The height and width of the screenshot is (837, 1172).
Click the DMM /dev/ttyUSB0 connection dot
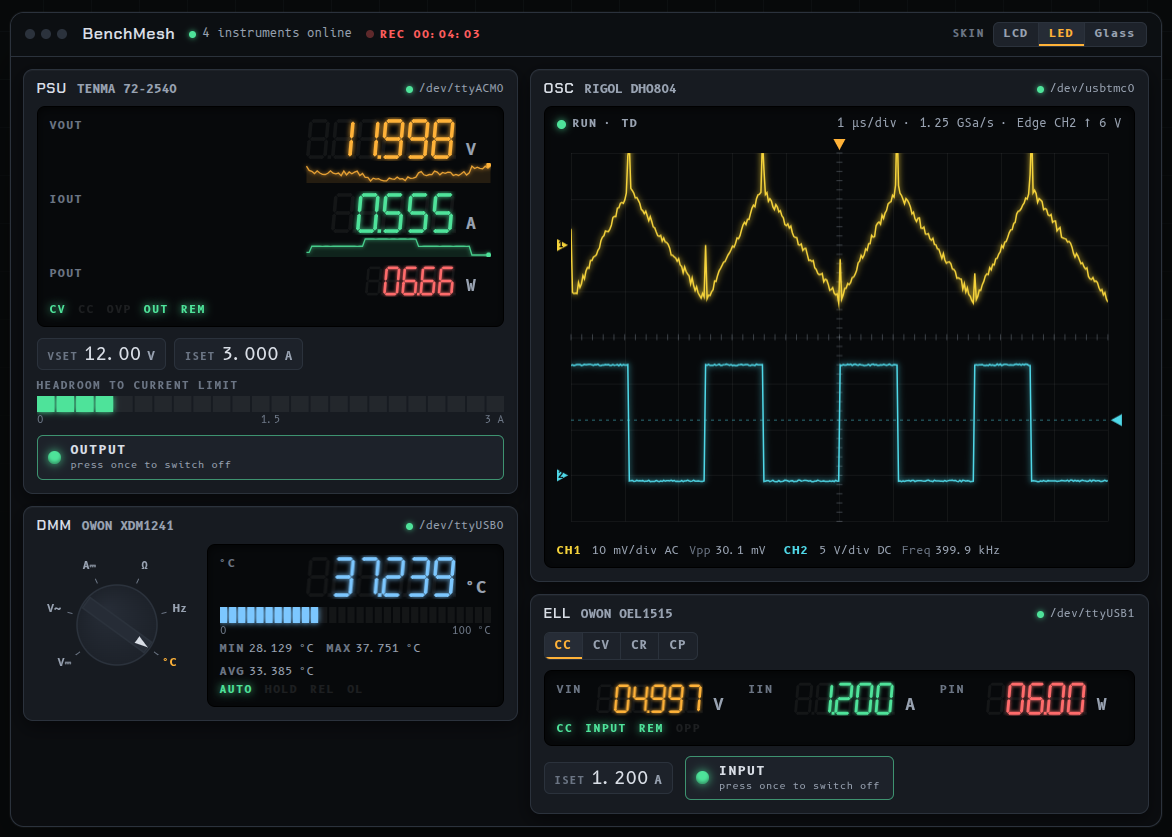point(409,527)
